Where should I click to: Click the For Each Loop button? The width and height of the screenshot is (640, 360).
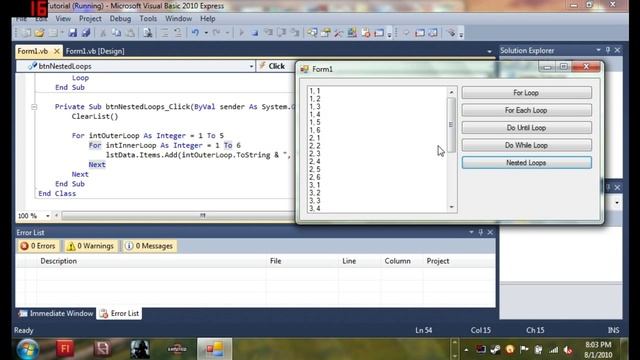pyautogui.click(x=527, y=111)
